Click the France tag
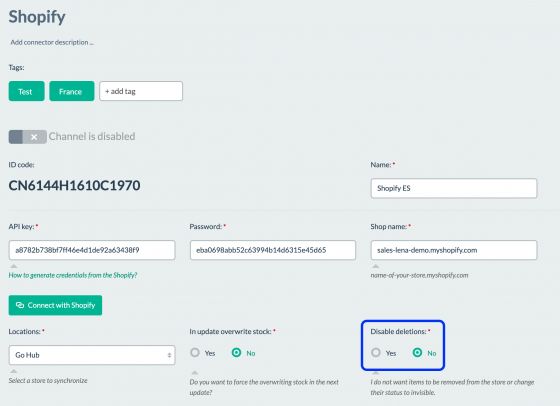This screenshot has height=406, width=560. click(72, 91)
